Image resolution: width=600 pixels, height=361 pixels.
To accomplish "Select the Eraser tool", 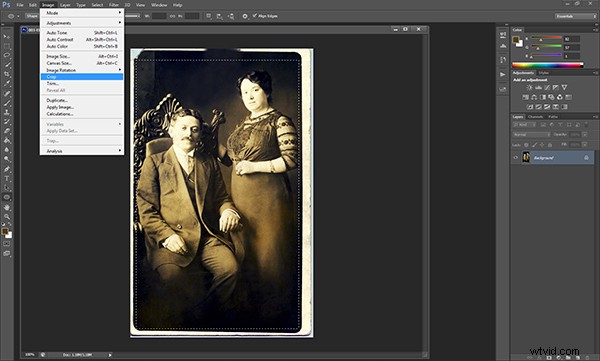I will [7, 131].
